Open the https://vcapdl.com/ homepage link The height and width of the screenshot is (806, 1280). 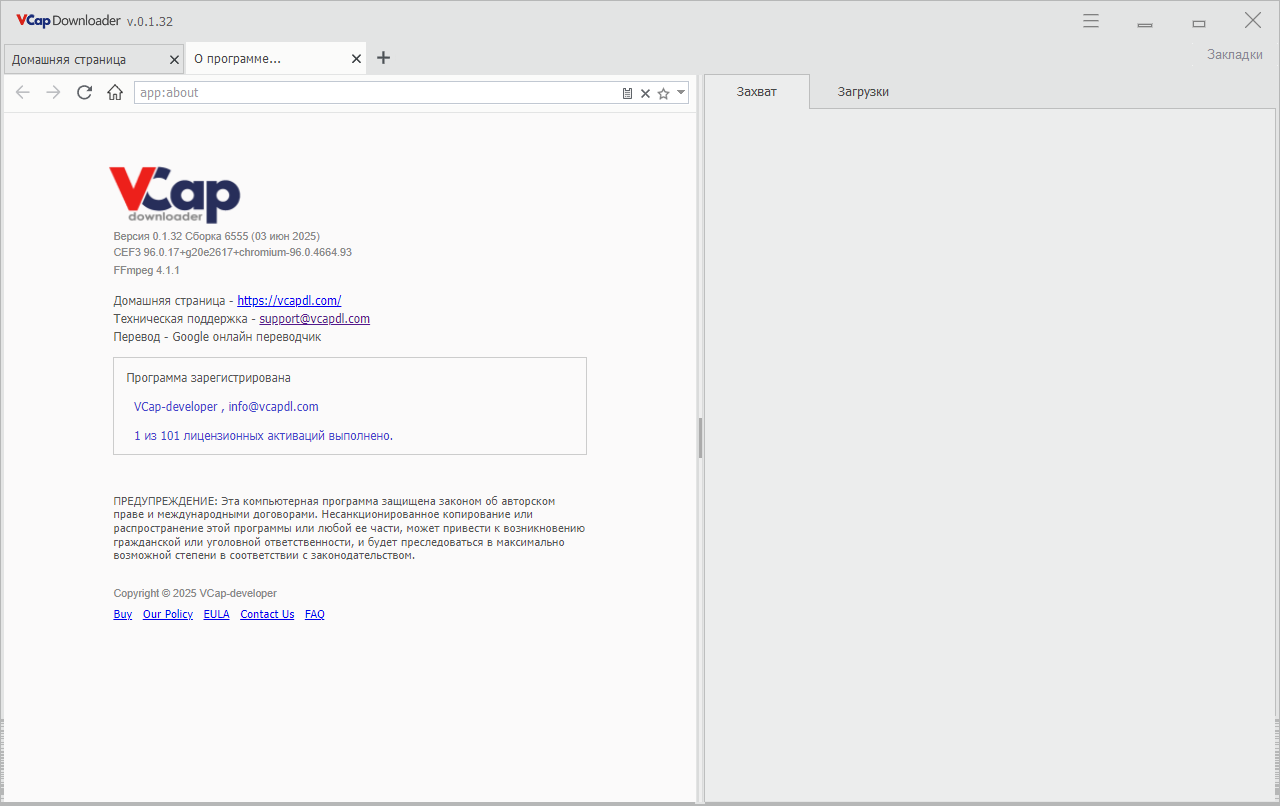coord(289,300)
